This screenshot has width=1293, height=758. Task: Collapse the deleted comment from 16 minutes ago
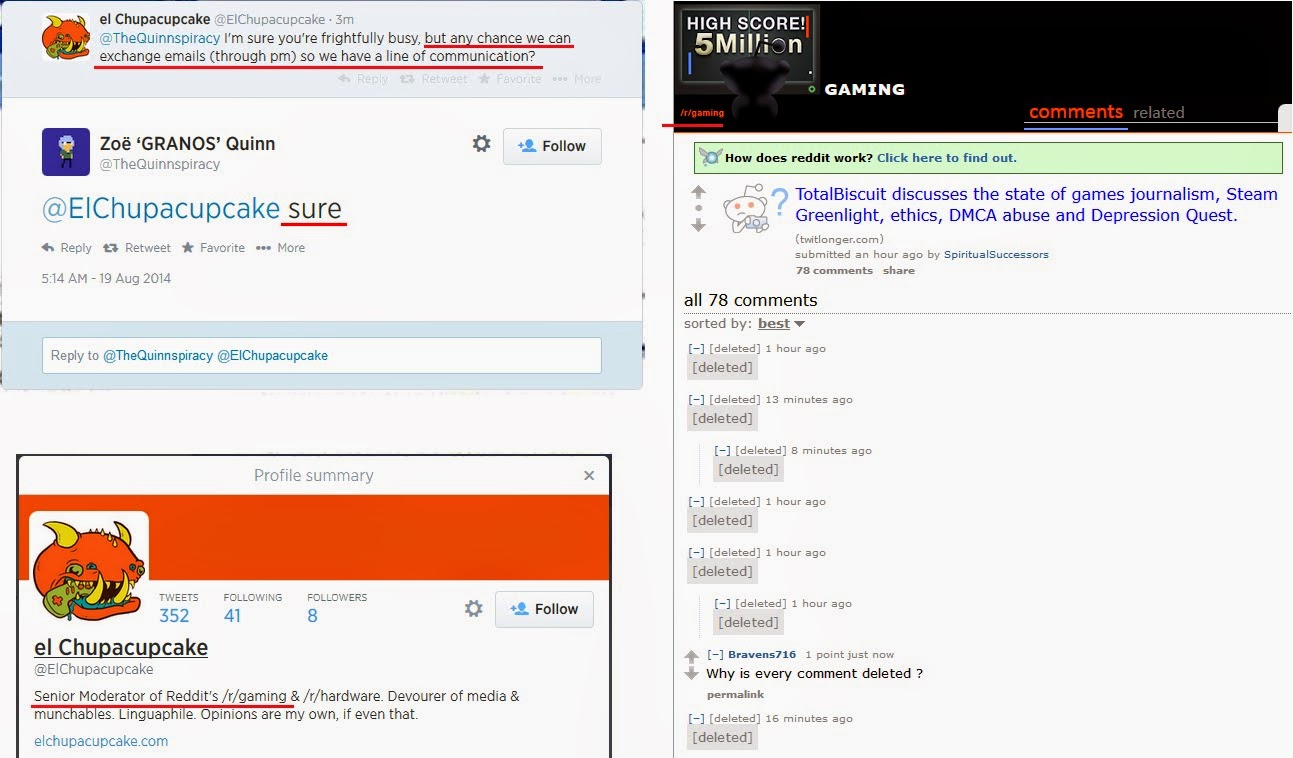(697, 718)
